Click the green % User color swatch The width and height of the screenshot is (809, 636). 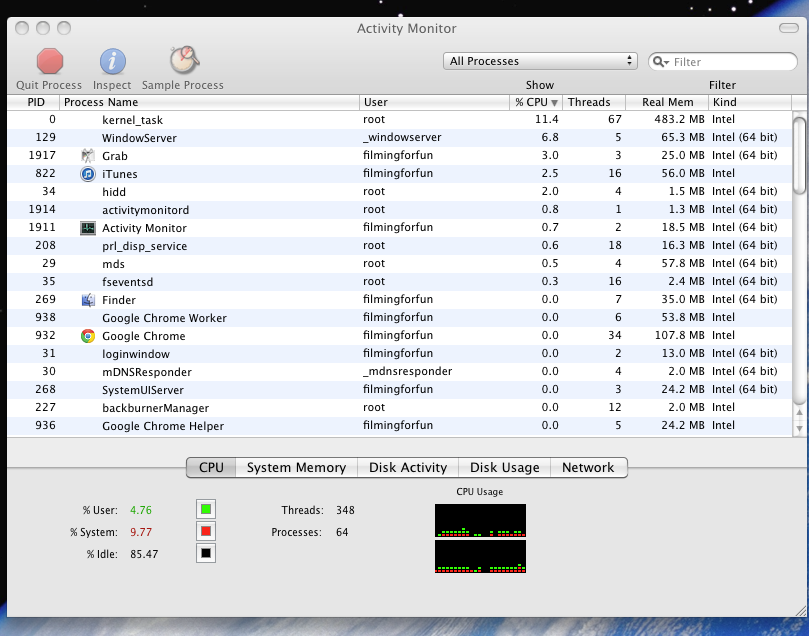tap(206, 510)
